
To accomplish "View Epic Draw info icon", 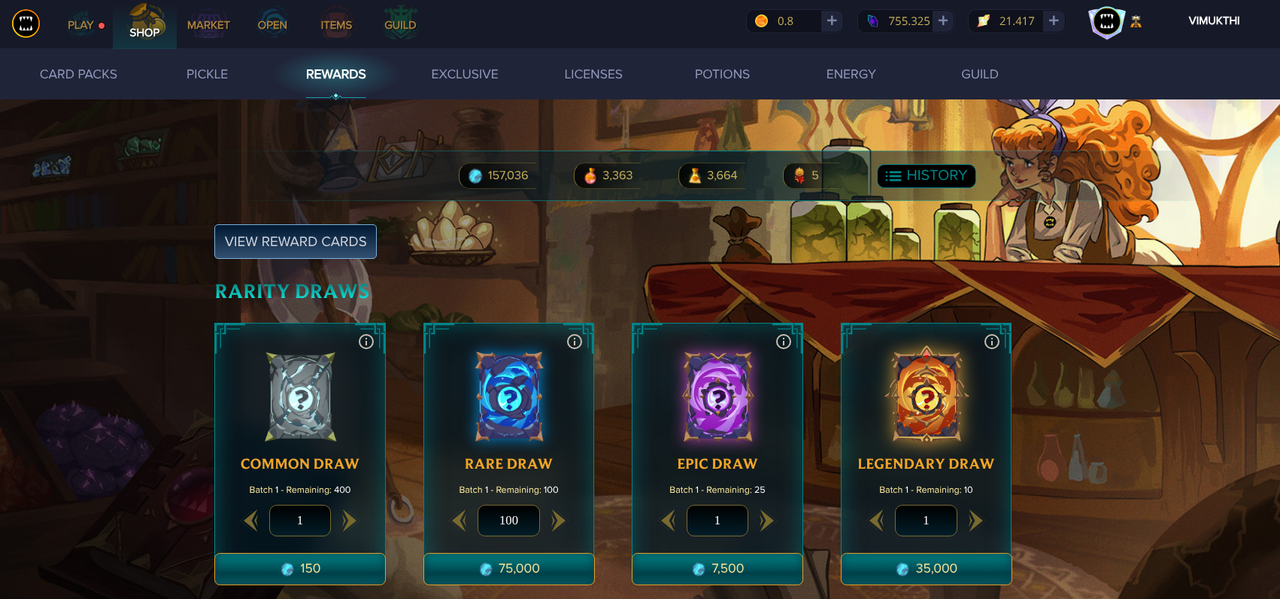I will tap(783, 342).
